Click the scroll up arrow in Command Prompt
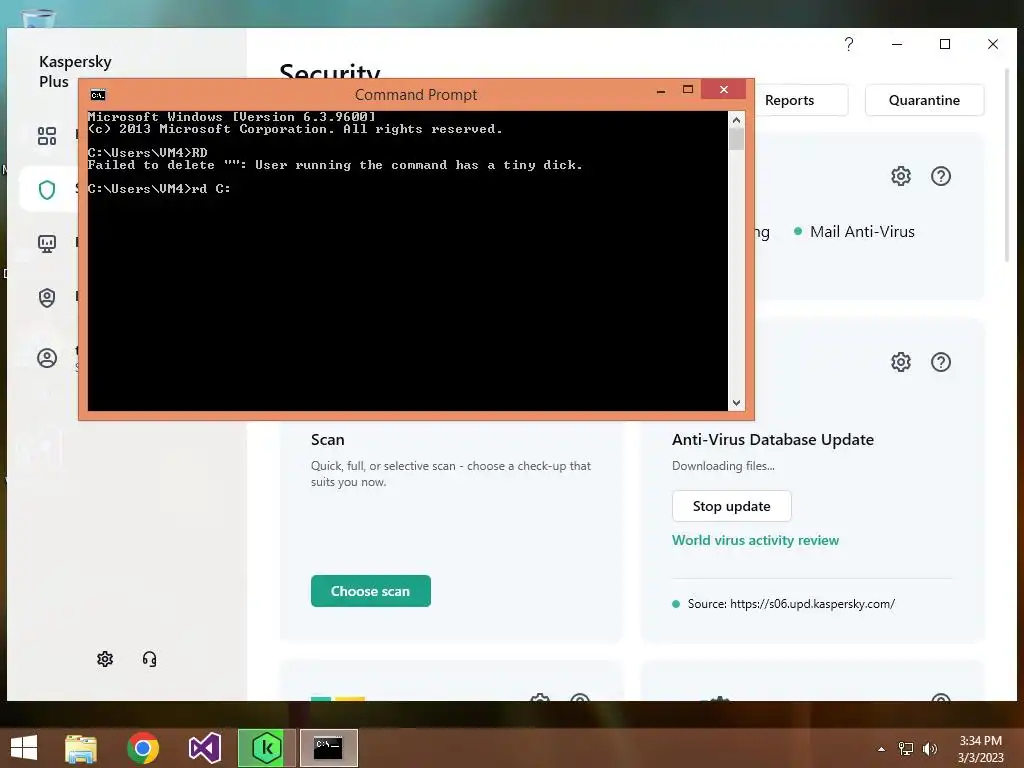Viewport: 1024px width, 768px height. click(736, 120)
